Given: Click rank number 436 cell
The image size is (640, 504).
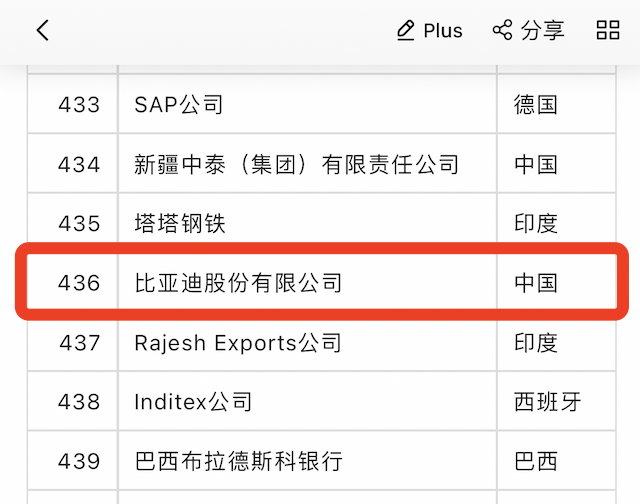Looking at the screenshot, I should (x=79, y=283).
